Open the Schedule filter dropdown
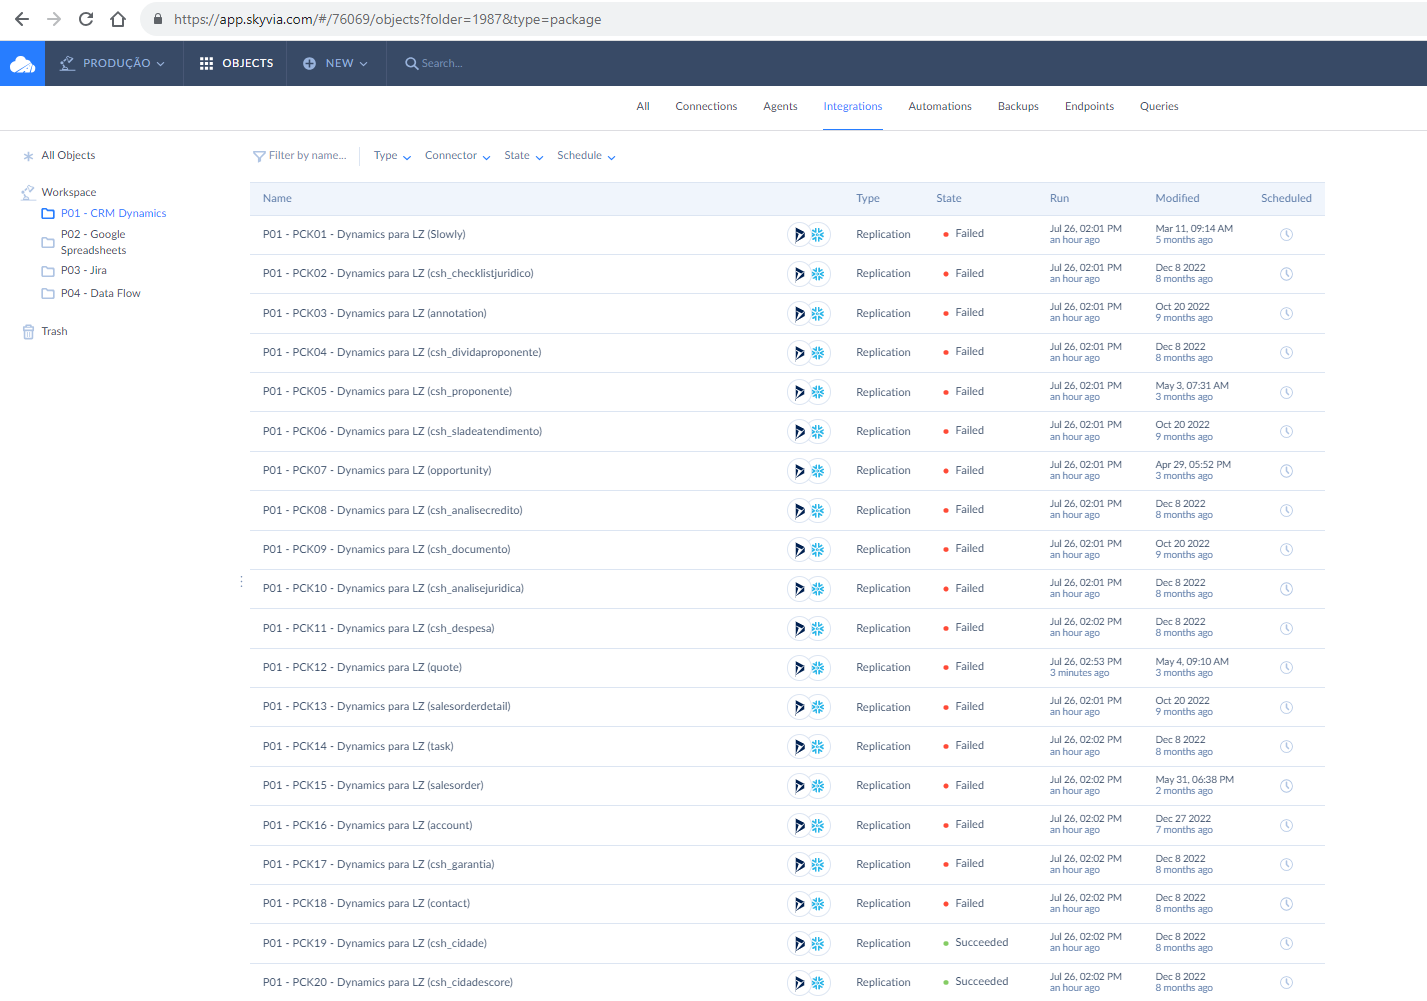The height and width of the screenshot is (1001, 1427). (x=586, y=156)
